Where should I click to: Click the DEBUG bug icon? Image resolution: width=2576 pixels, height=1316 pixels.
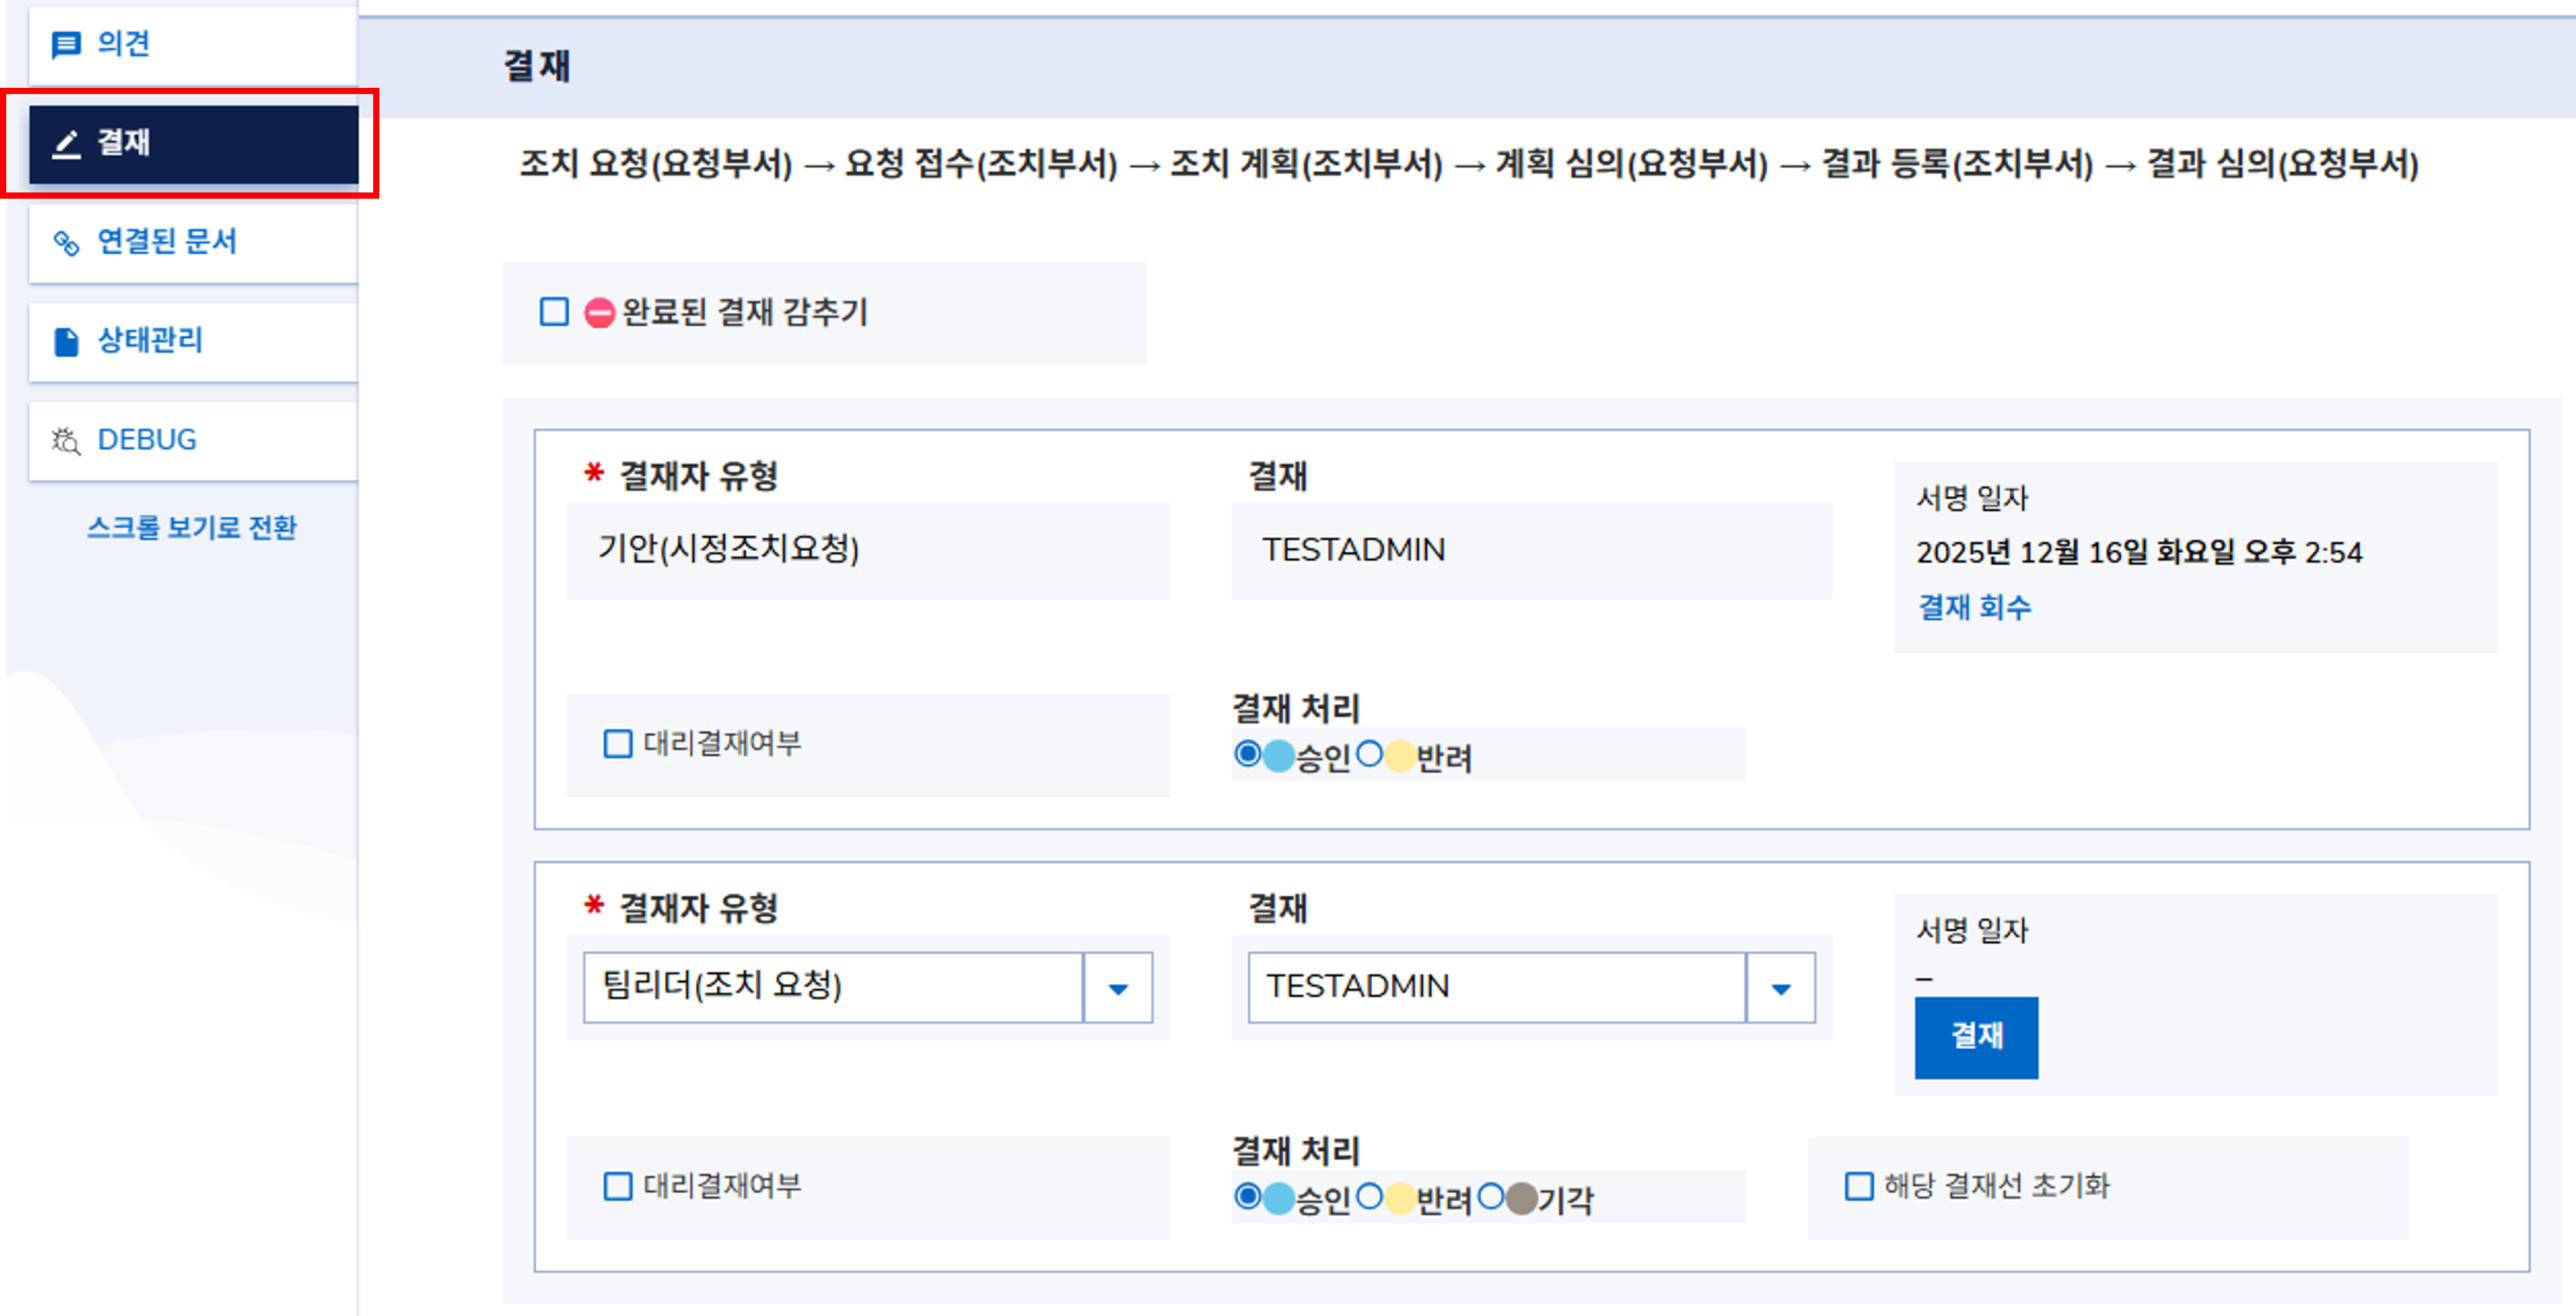click(66, 441)
